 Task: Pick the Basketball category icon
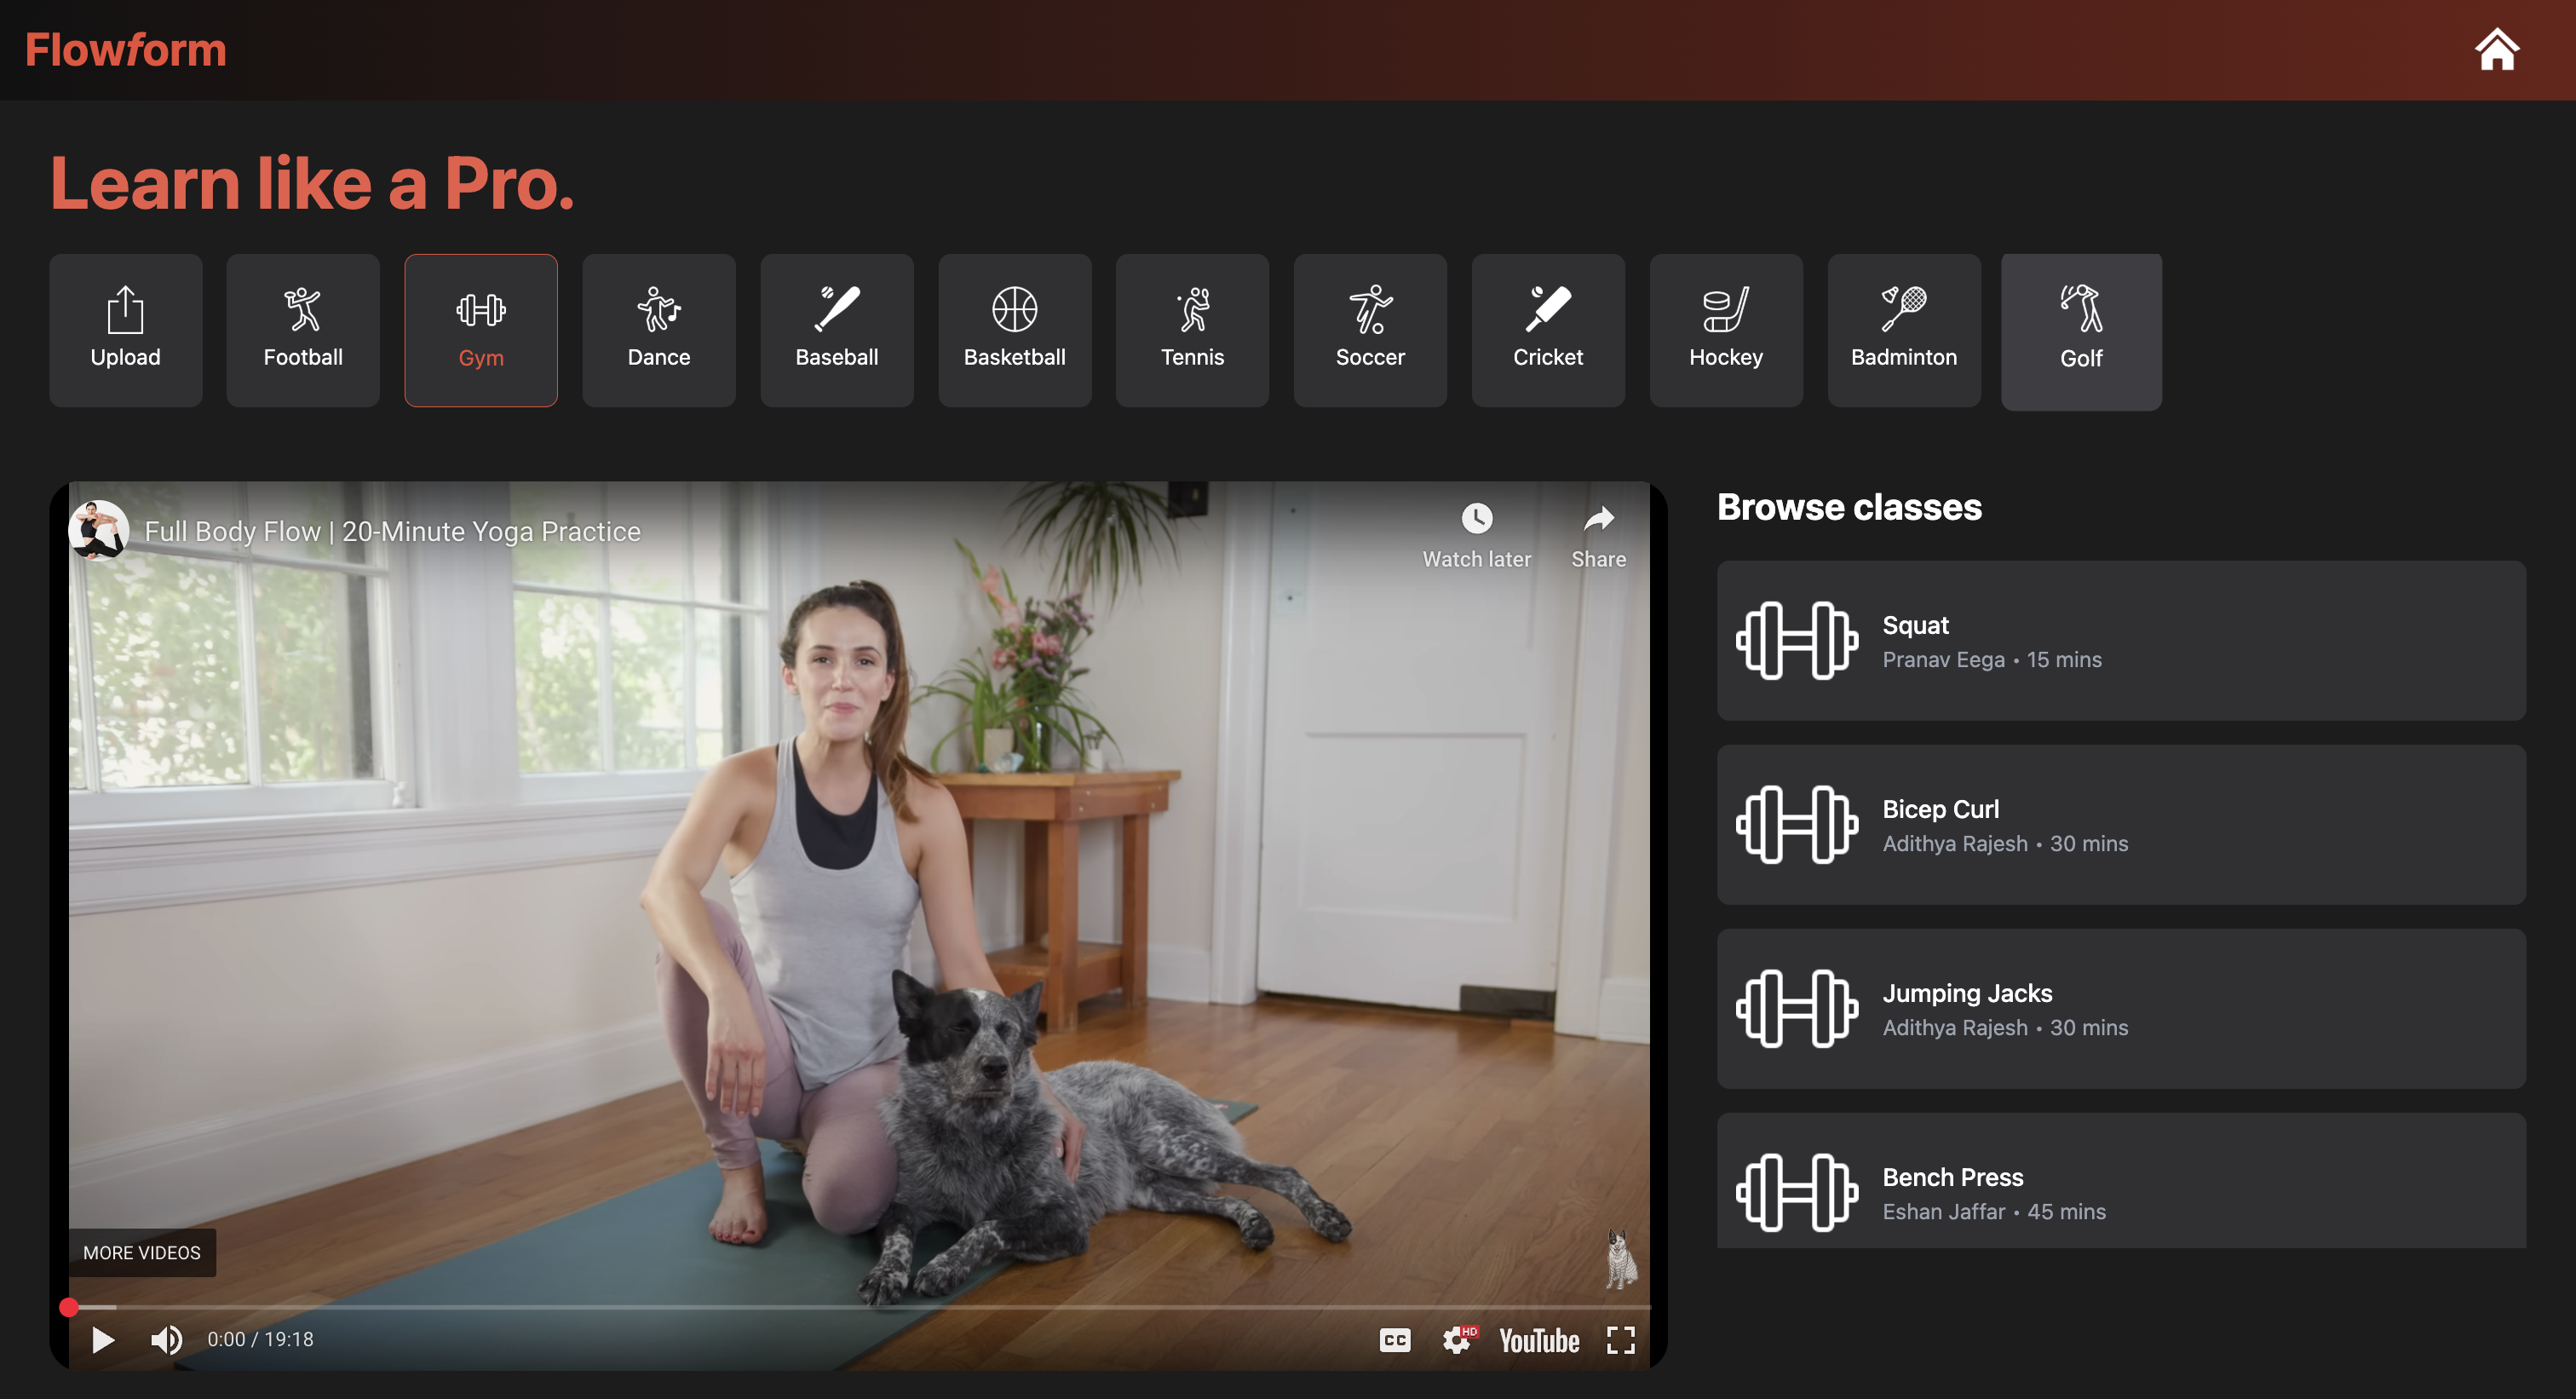[x=1014, y=330]
